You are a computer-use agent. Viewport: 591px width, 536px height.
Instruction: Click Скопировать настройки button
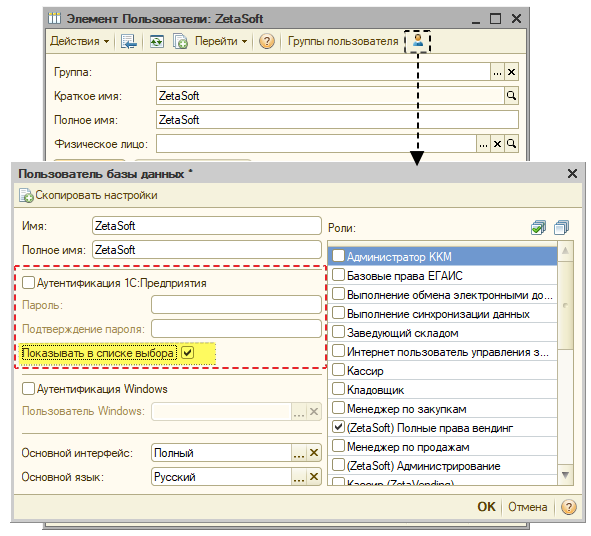click(88, 195)
